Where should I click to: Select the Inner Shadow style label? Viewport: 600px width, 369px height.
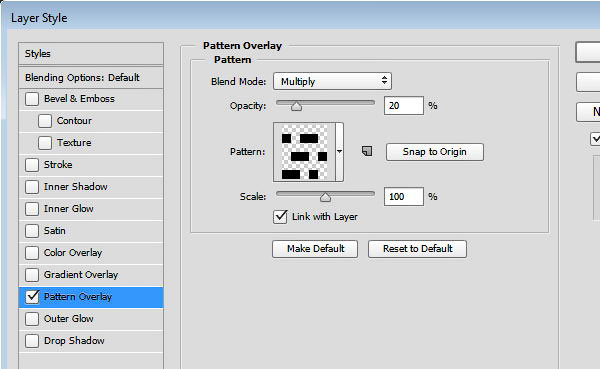75,187
